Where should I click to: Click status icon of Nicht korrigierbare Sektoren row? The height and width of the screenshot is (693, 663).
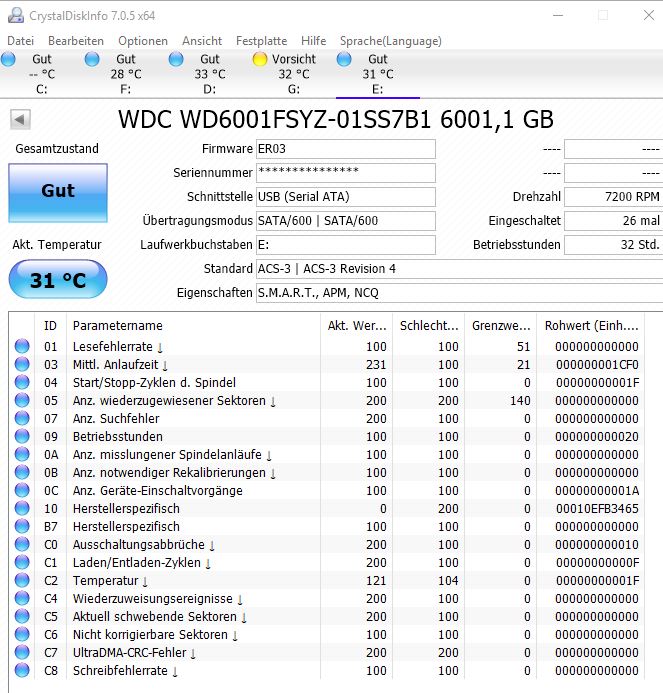coord(22,634)
